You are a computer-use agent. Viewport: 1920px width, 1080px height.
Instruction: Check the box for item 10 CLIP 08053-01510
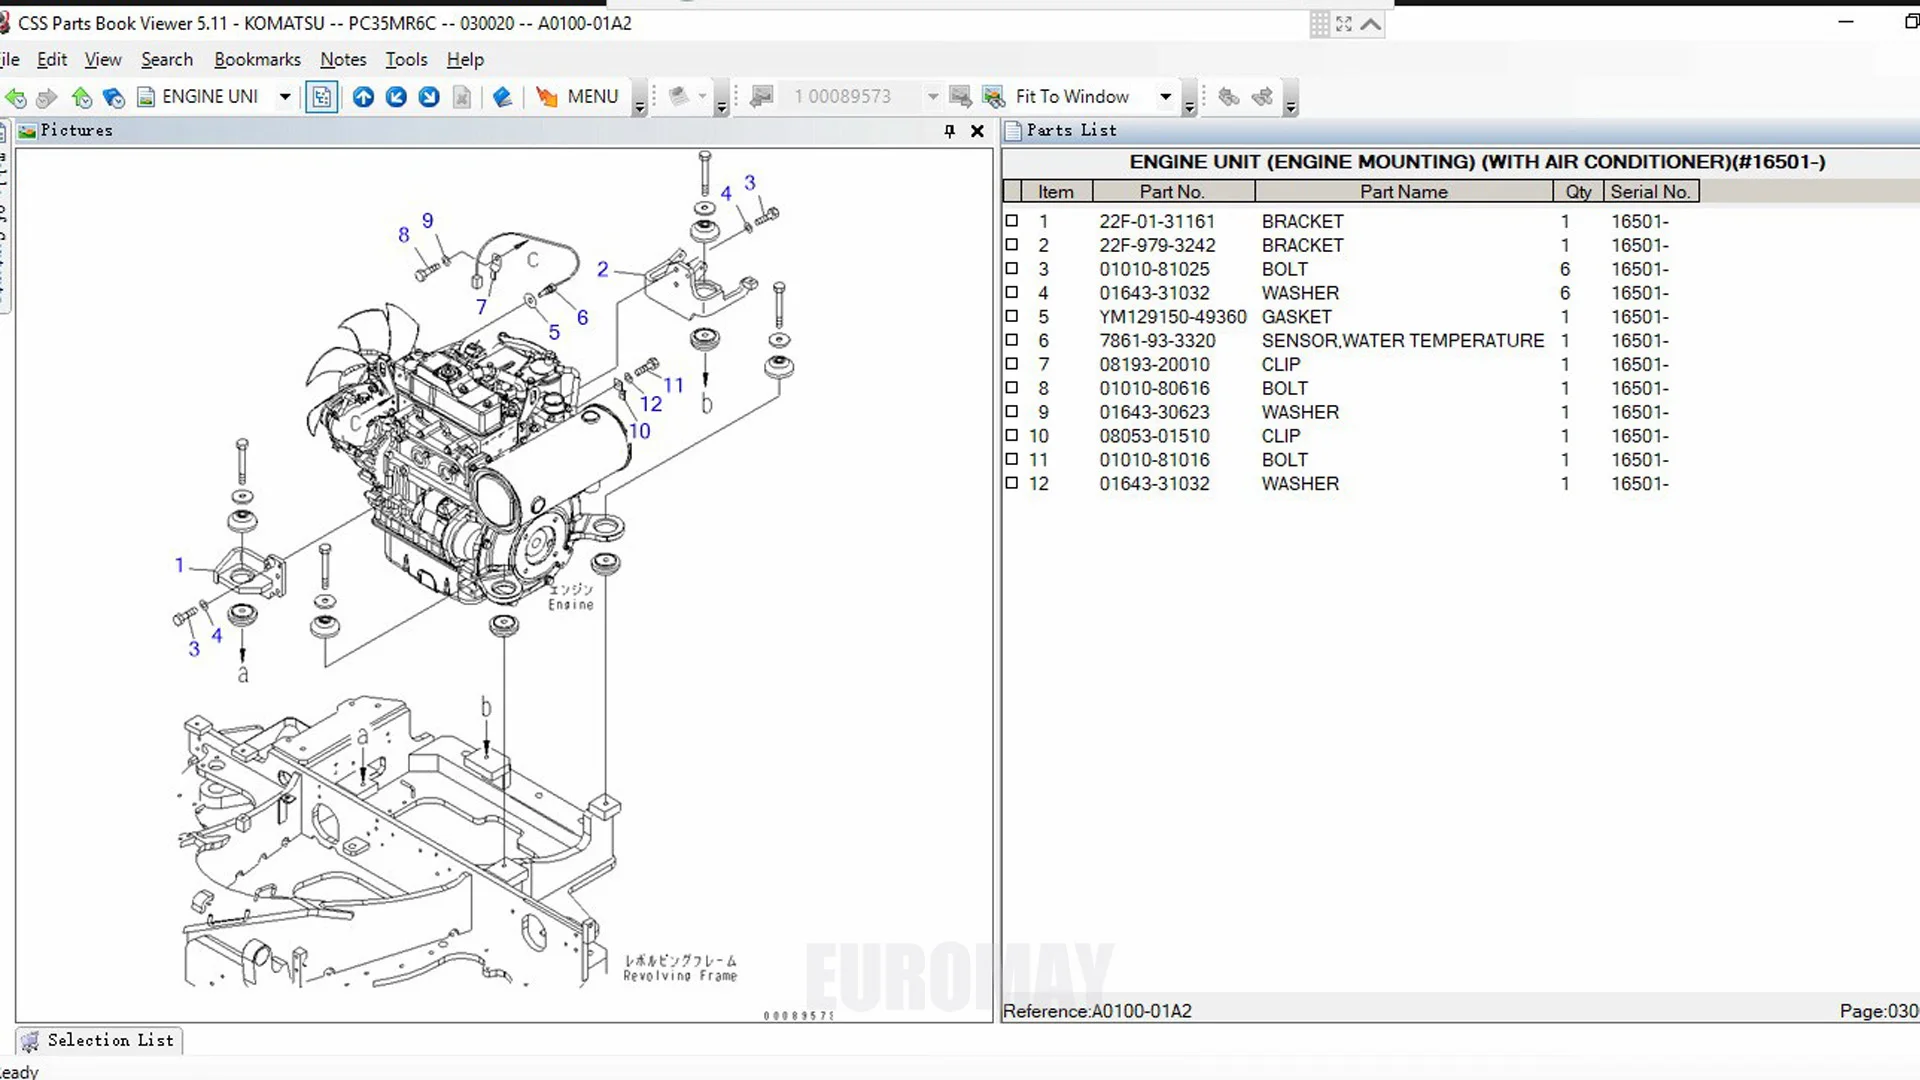1012,435
